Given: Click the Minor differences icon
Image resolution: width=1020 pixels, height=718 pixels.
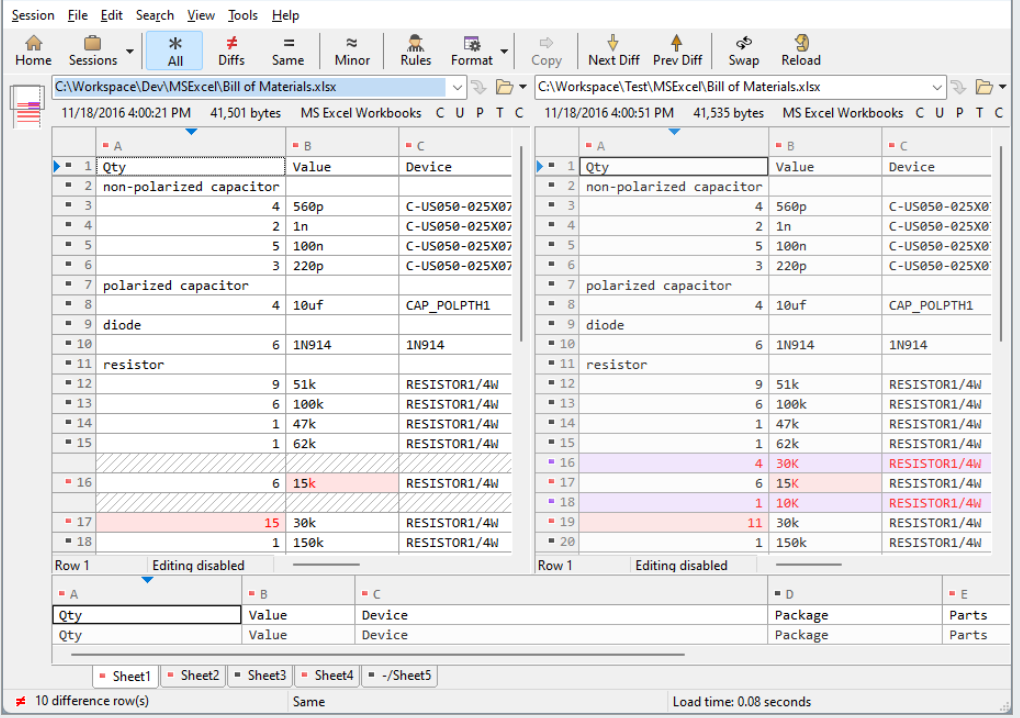Looking at the screenshot, I should click(x=352, y=50).
